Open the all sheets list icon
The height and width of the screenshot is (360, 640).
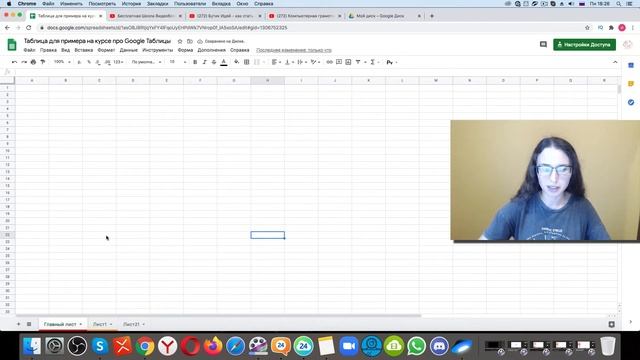29,324
